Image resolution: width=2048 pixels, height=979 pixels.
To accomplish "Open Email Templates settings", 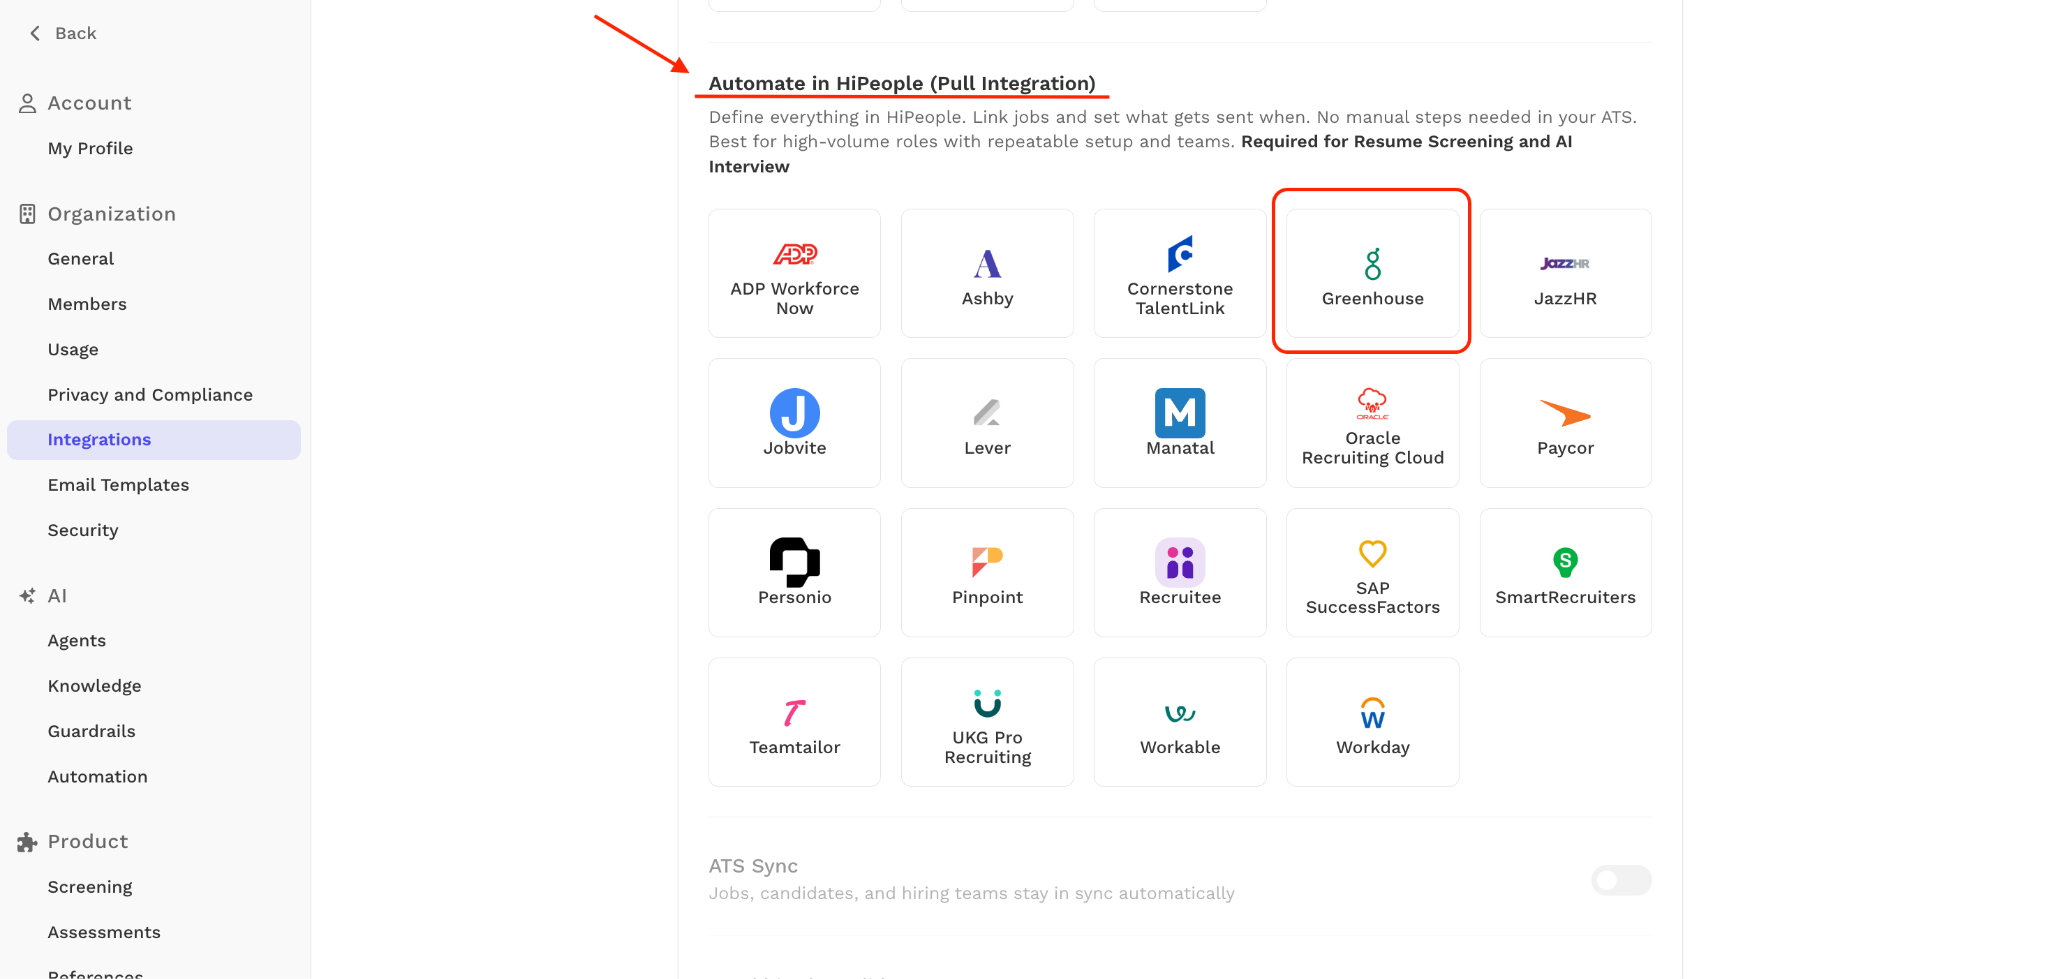I will pyautogui.click(x=118, y=485).
